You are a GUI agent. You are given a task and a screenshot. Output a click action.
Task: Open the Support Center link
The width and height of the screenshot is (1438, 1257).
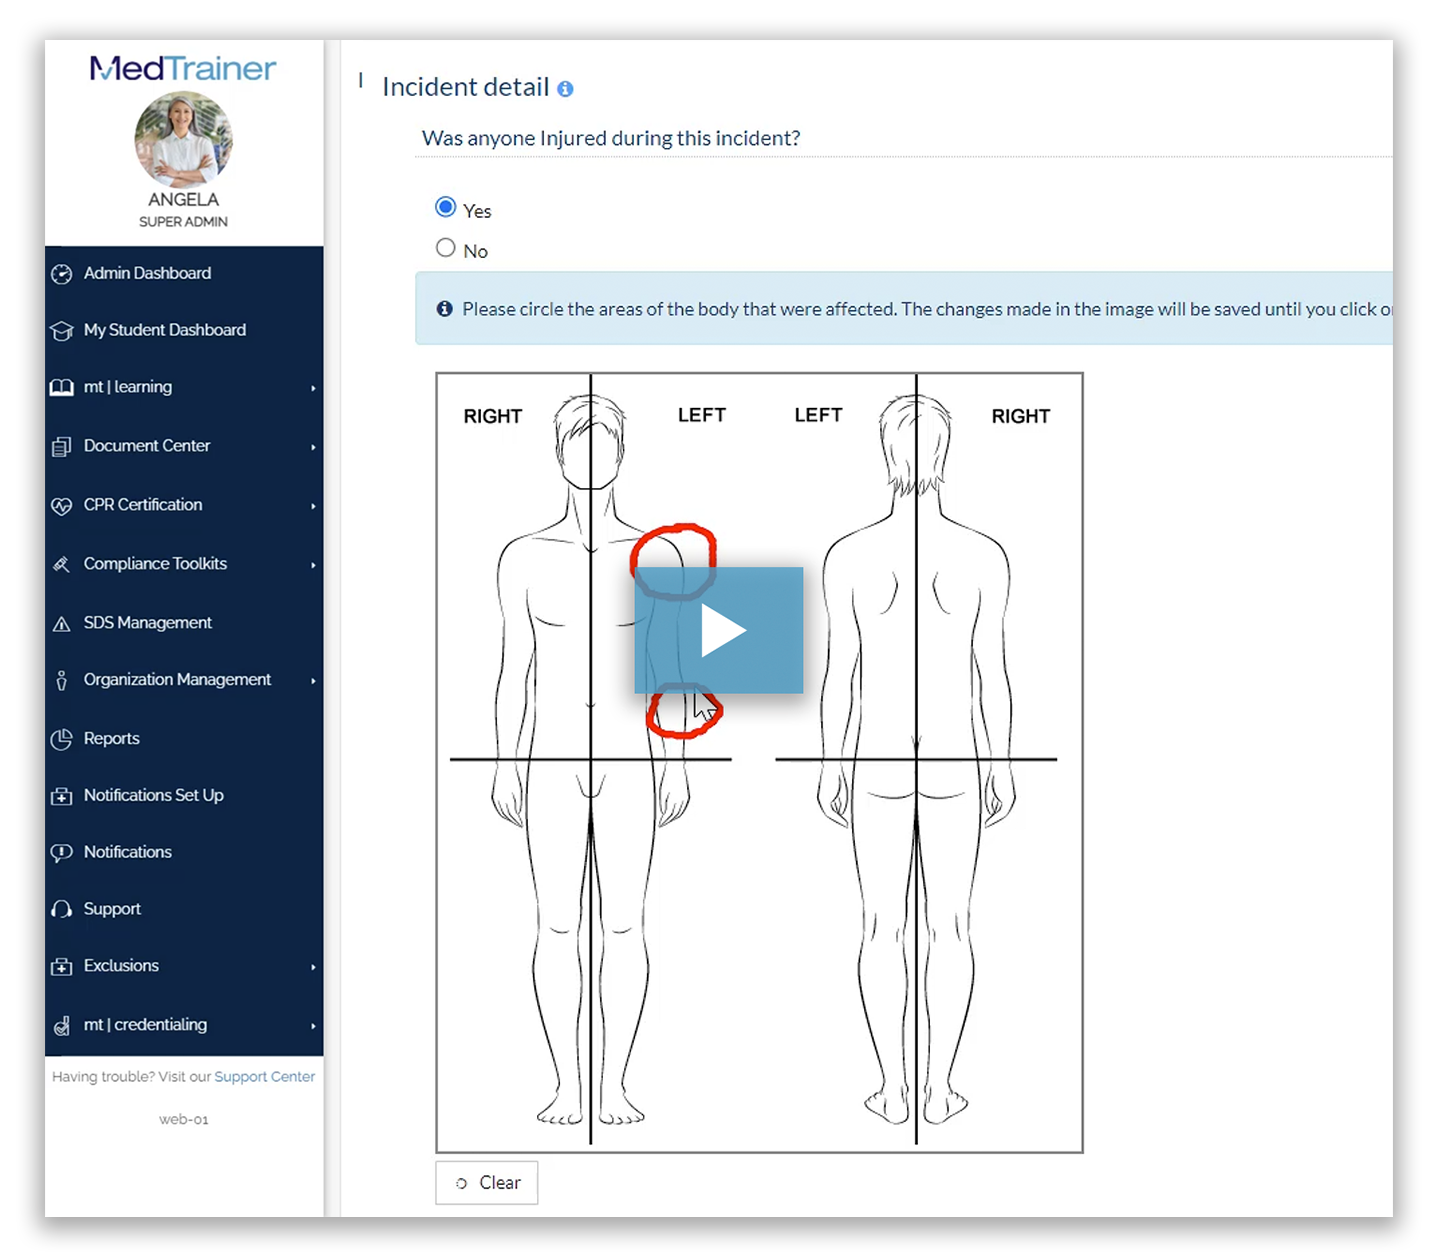click(x=264, y=1076)
